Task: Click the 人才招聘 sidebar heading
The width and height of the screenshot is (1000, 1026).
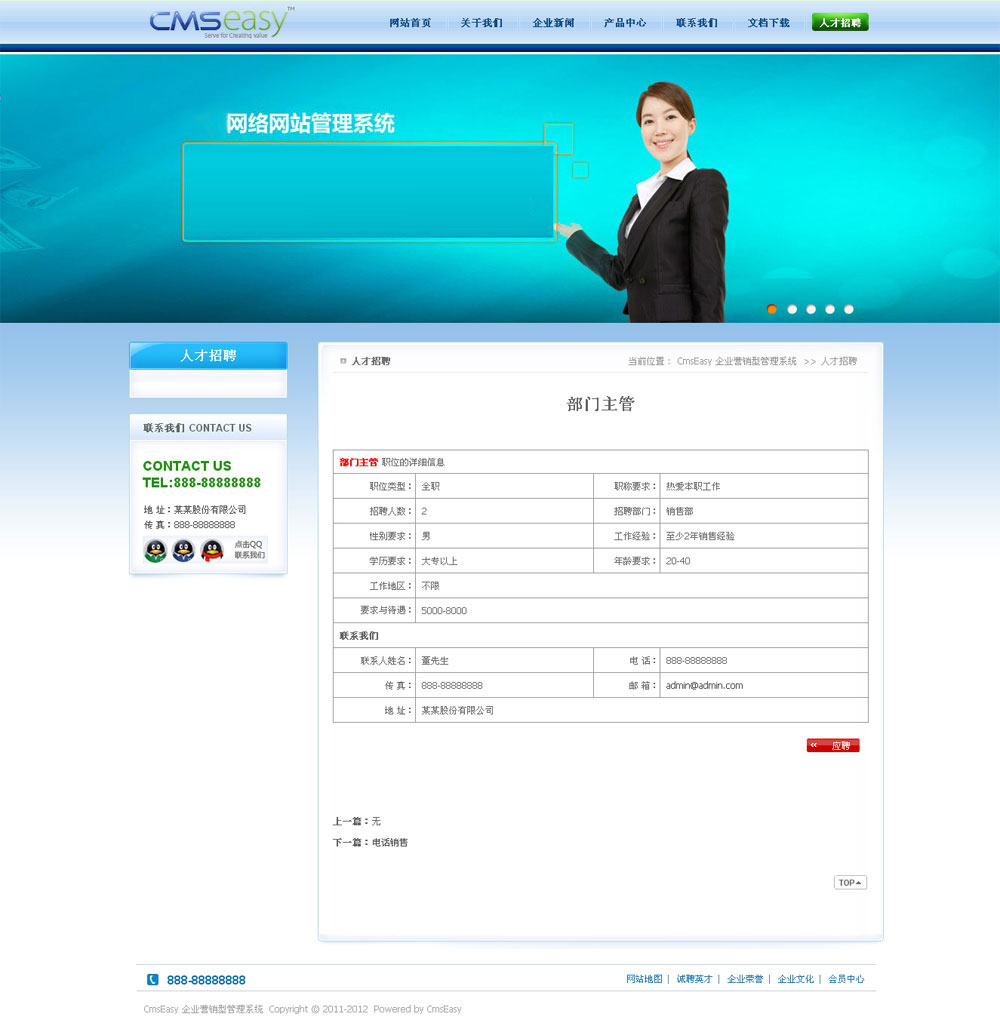Action: (x=208, y=355)
